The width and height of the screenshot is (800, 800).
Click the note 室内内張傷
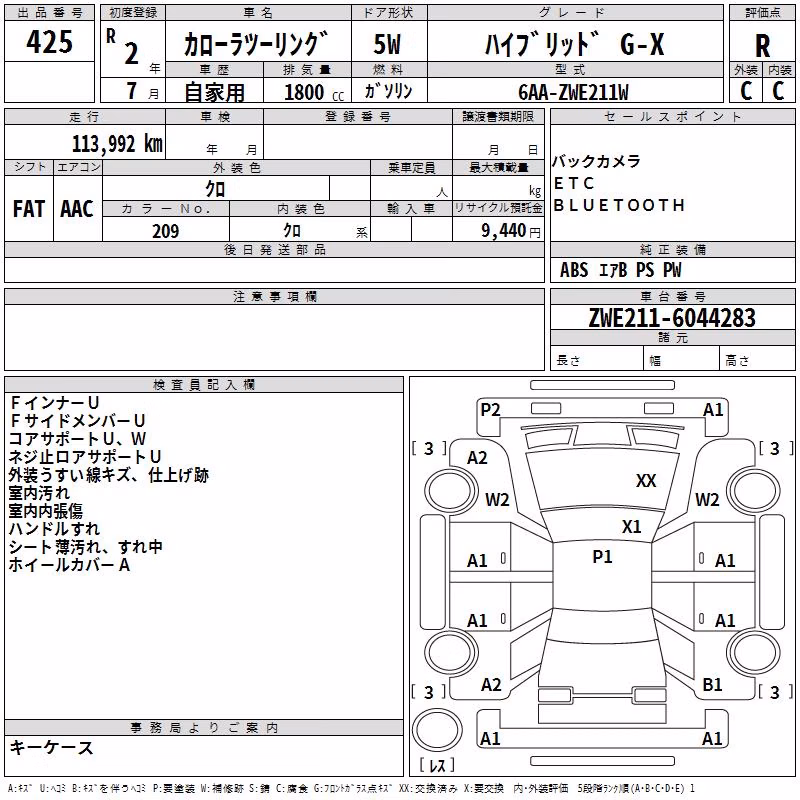click(x=45, y=511)
